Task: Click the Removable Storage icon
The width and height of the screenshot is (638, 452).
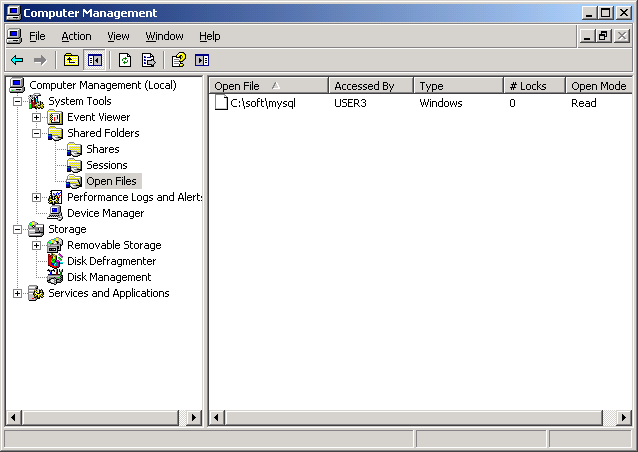Action: (55, 245)
